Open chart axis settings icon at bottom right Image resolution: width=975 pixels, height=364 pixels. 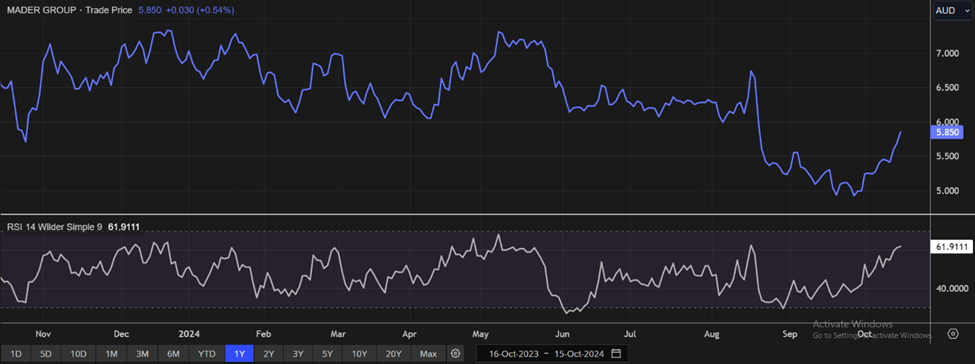(x=953, y=334)
